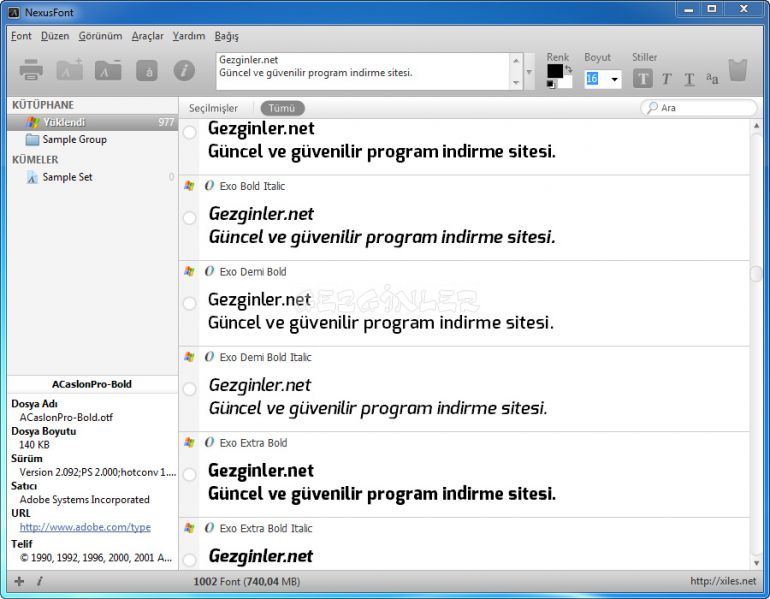Click the font list scrollbar thumb
This screenshot has width=770, height=599.
tap(756, 273)
